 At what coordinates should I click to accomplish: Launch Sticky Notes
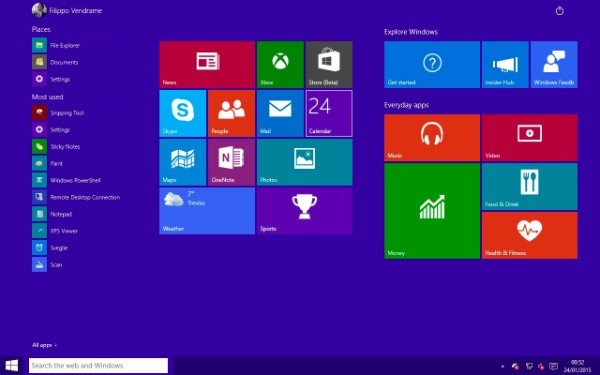click(x=56, y=147)
